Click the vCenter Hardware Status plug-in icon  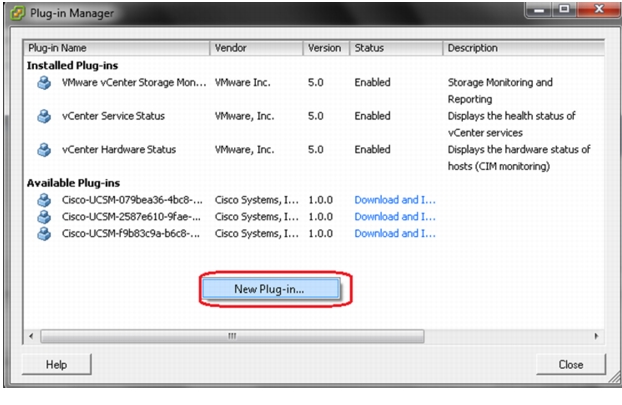coord(44,150)
